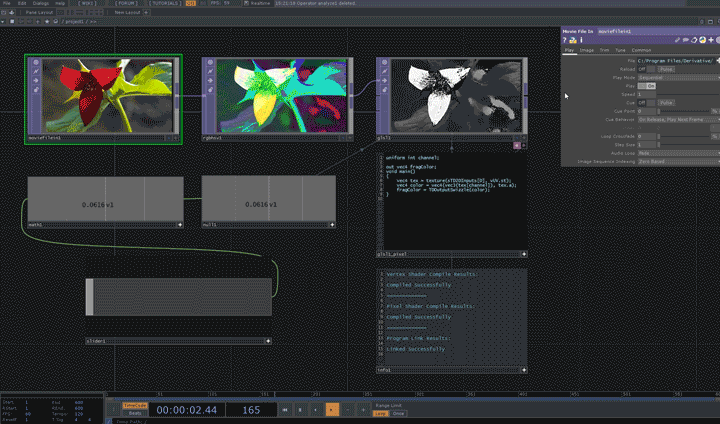The height and width of the screenshot is (424, 720).
Task: Step back one frame with the minus button
Action: tap(349, 410)
